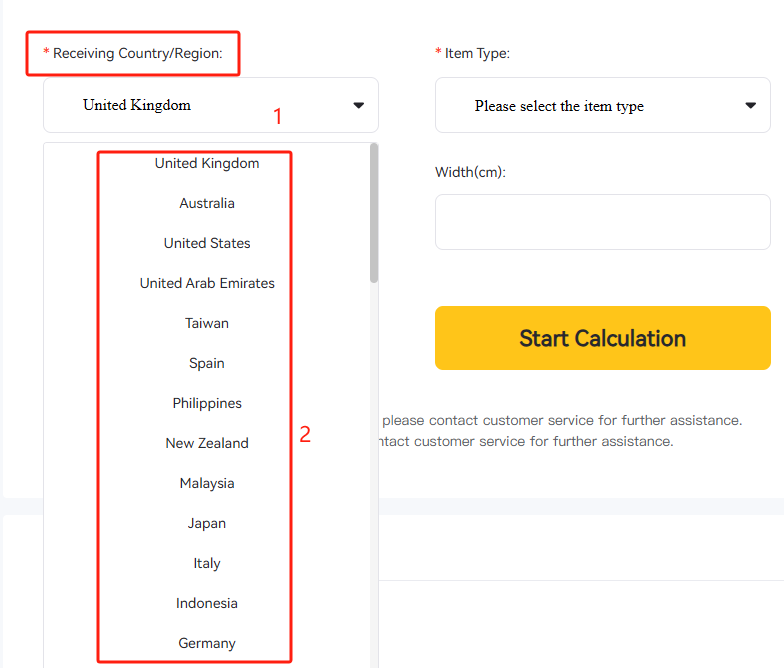Click the Item Type dropdown arrow
This screenshot has height=668, width=784.
pyautogui.click(x=751, y=106)
